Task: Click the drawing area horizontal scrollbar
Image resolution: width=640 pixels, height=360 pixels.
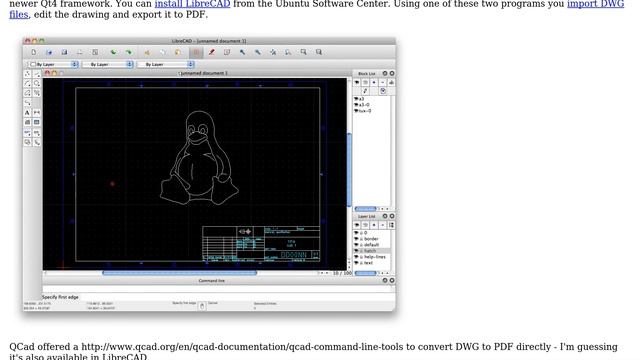Action: (180, 273)
